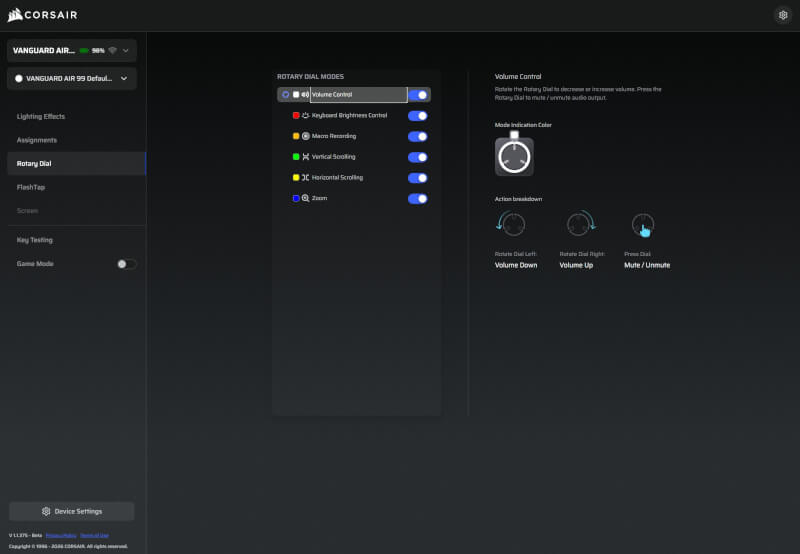Viewport: 800px width, 554px height.
Task: Click the white profile dot icon
Action: [x=19, y=79]
